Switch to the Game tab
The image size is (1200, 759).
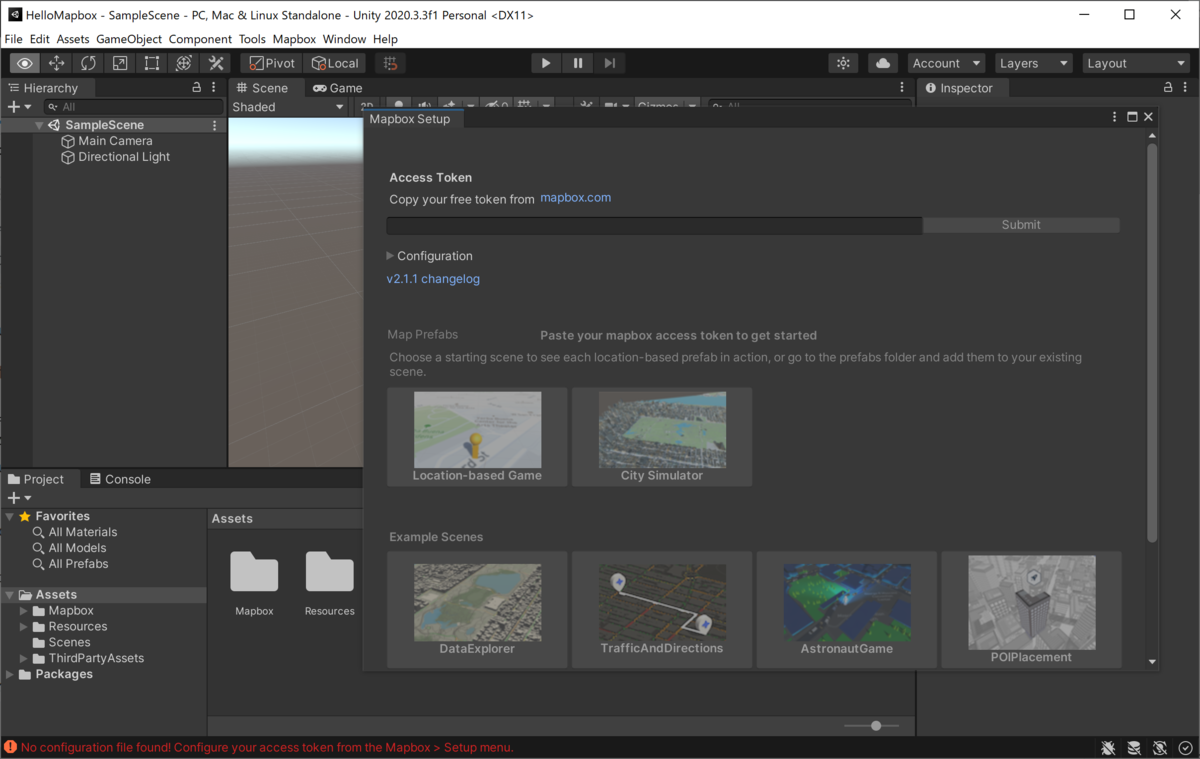click(x=337, y=88)
